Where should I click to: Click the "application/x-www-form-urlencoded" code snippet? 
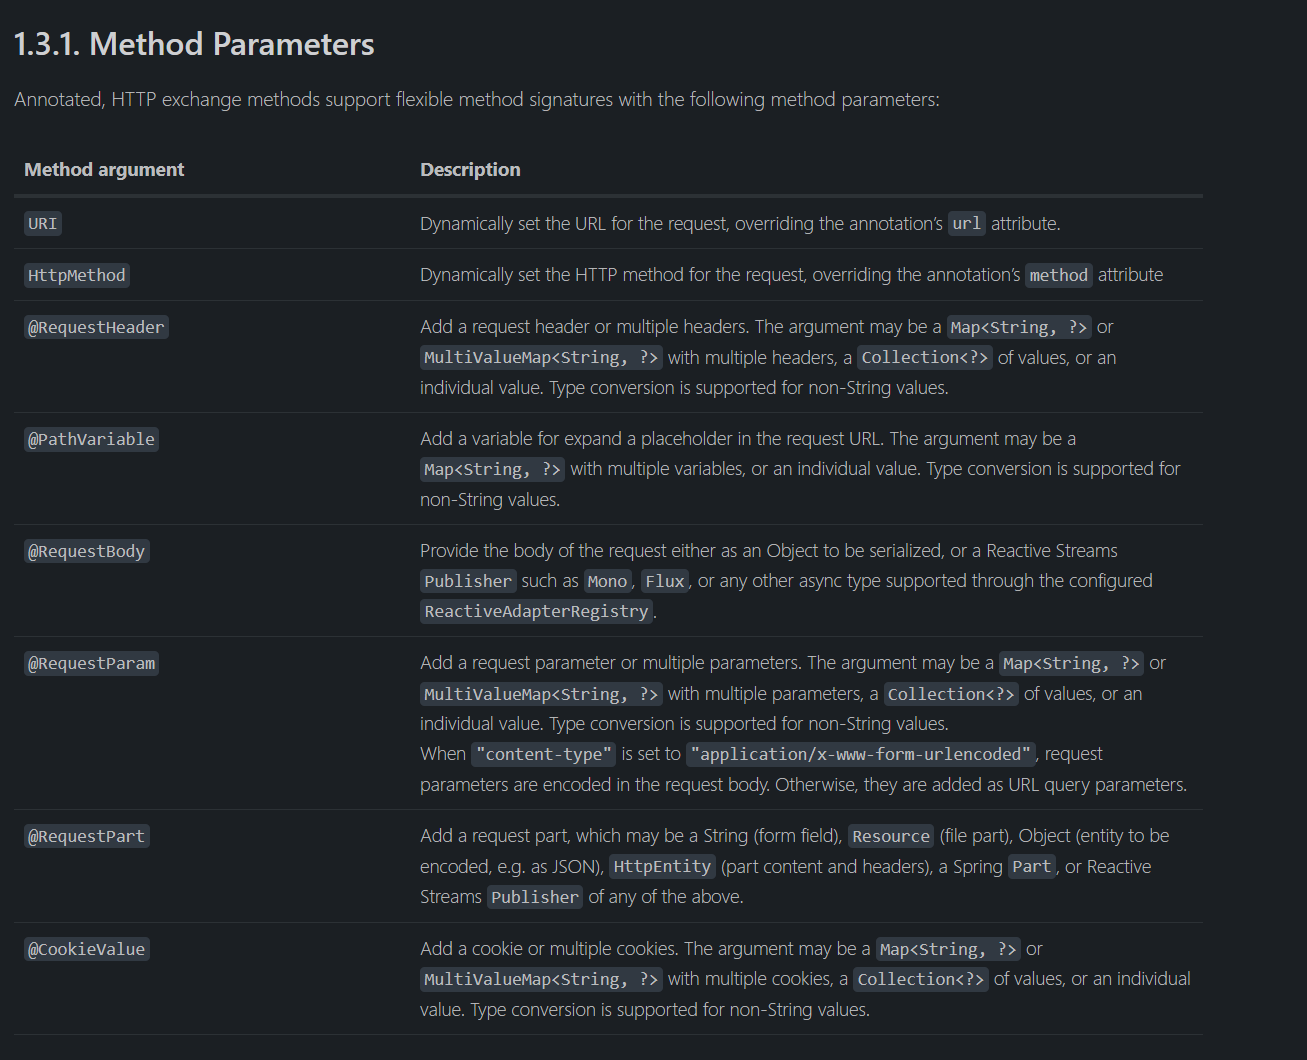tap(860, 755)
